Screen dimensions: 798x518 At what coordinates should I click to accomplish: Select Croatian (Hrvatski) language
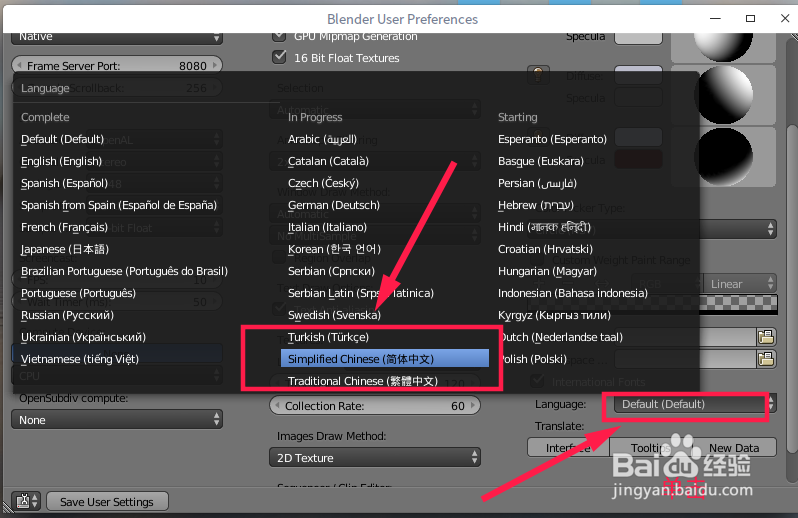pos(545,249)
